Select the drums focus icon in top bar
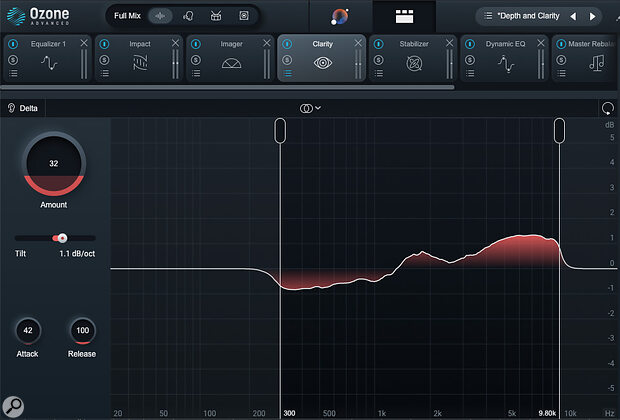 [x=215, y=17]
